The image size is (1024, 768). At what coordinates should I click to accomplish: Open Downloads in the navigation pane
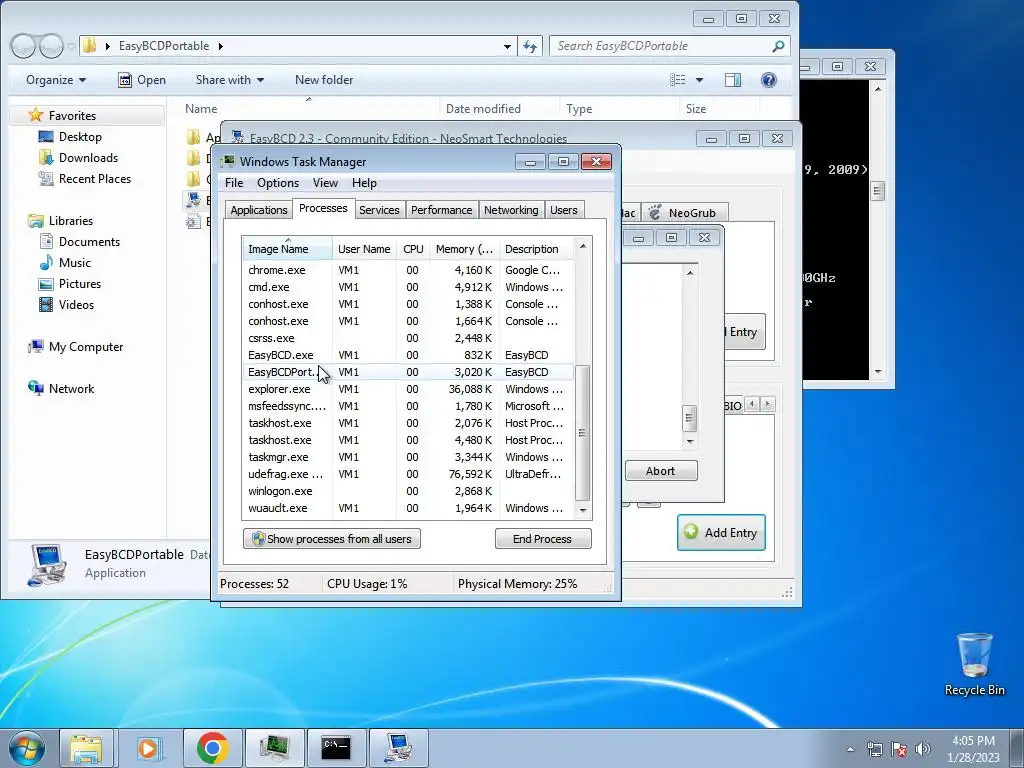88,157
